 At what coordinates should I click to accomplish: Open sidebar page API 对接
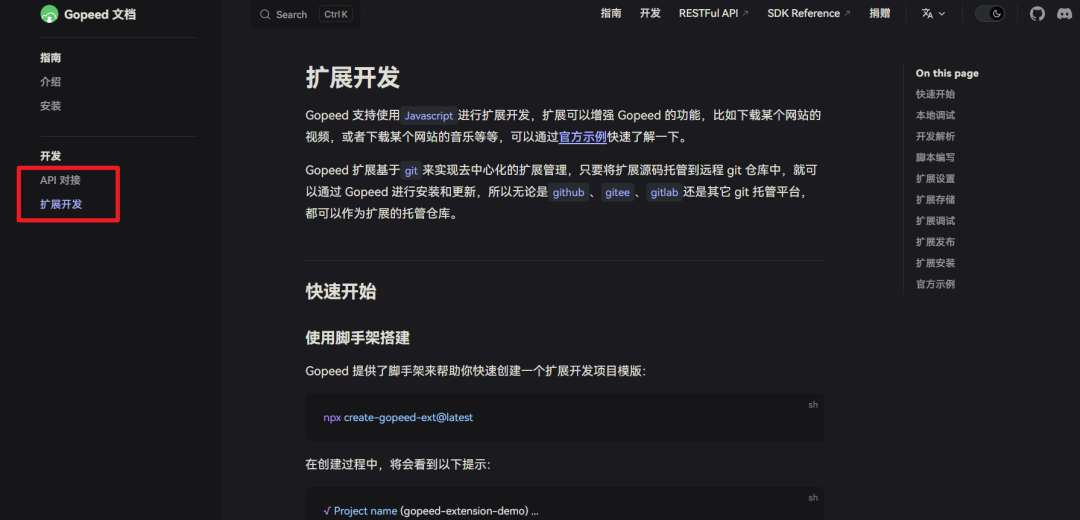click(x=61, y=180)
